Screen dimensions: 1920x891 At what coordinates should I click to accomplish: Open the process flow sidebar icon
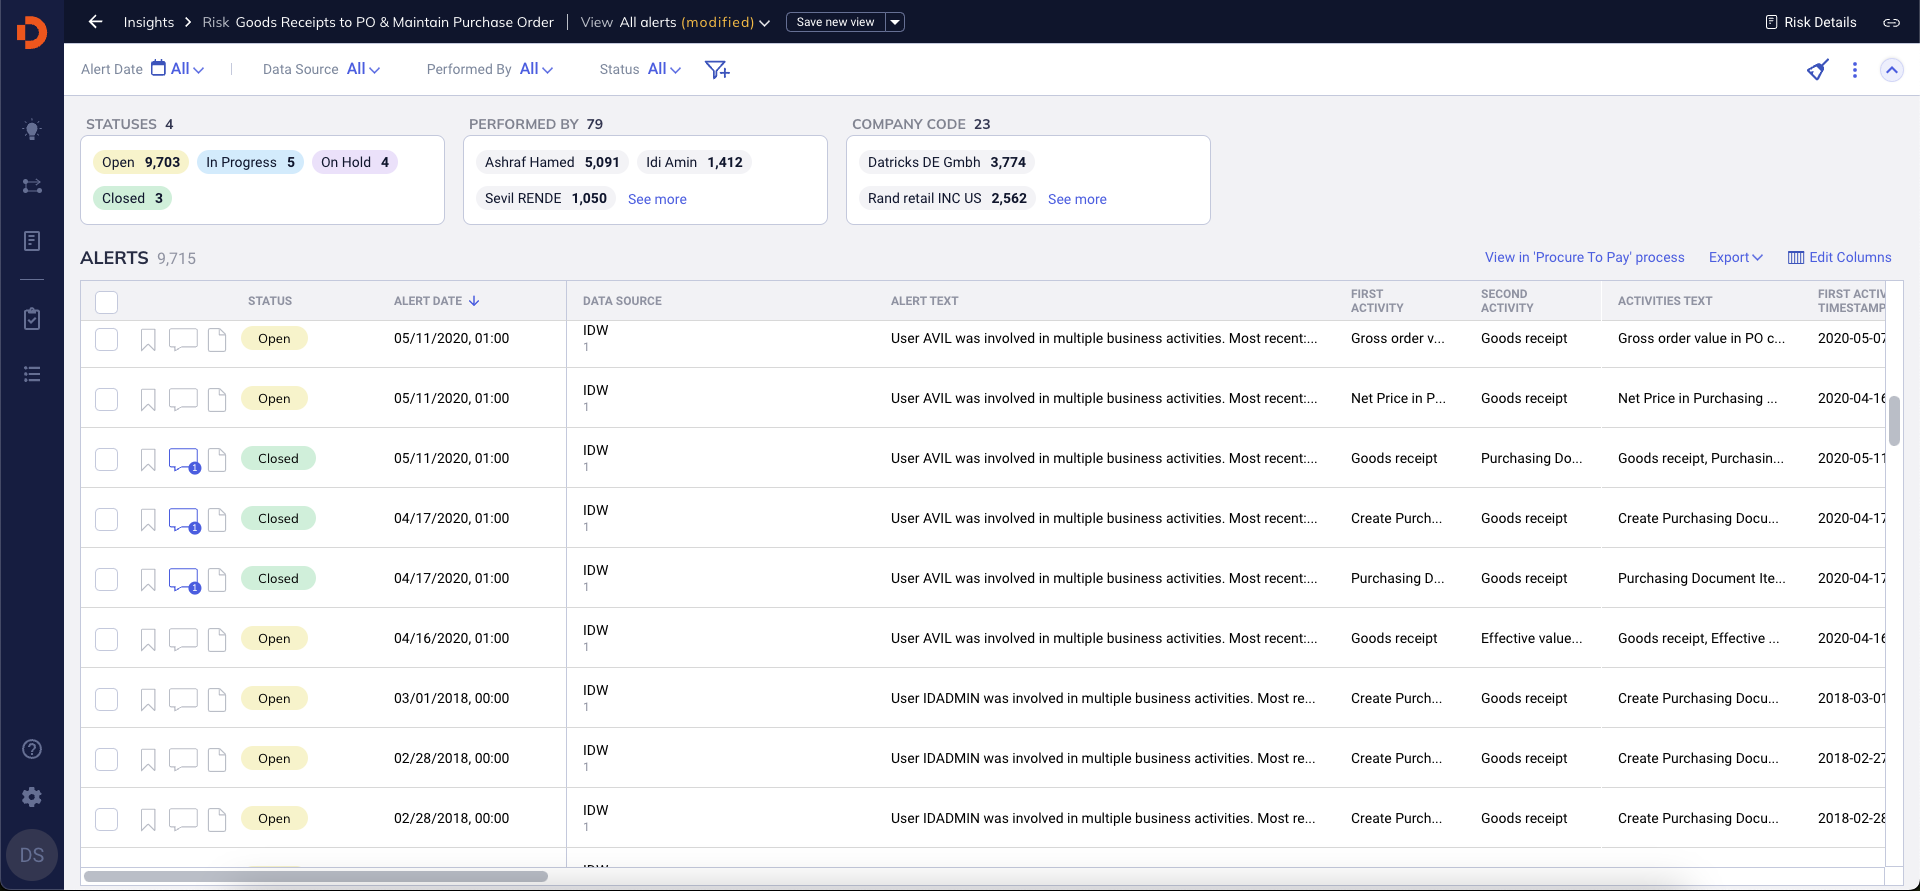pos(32,186)
